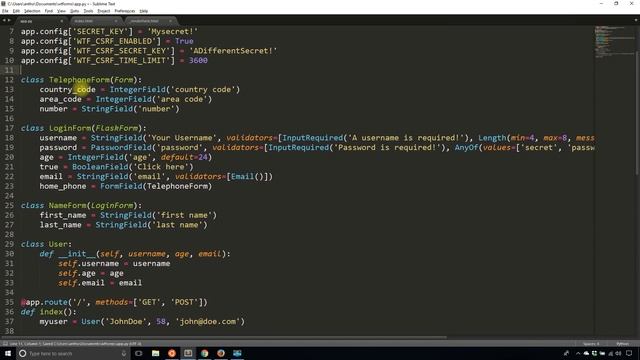Image resolution: width=640 pixels, height=360 pixels.
Task: Click the green tray icon beside OneDrive
Action: [x=594, y=353]
